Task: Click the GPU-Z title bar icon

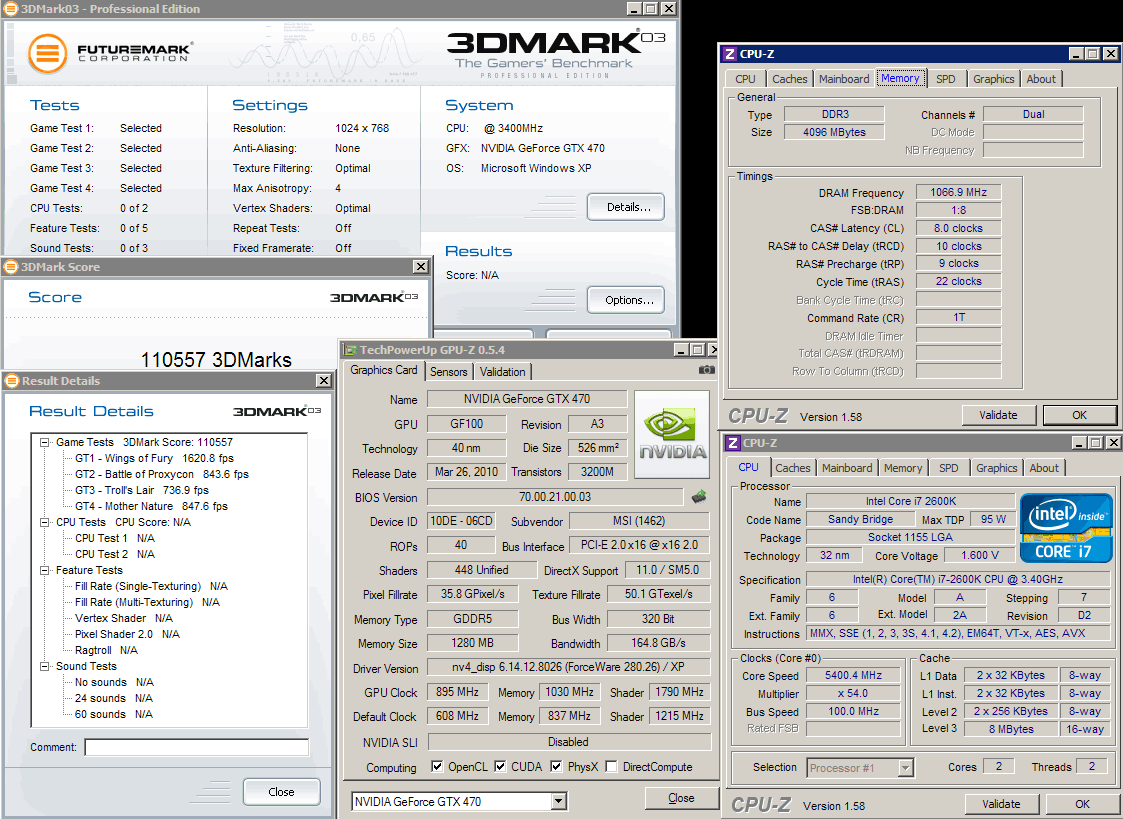Action: [350, 350]
